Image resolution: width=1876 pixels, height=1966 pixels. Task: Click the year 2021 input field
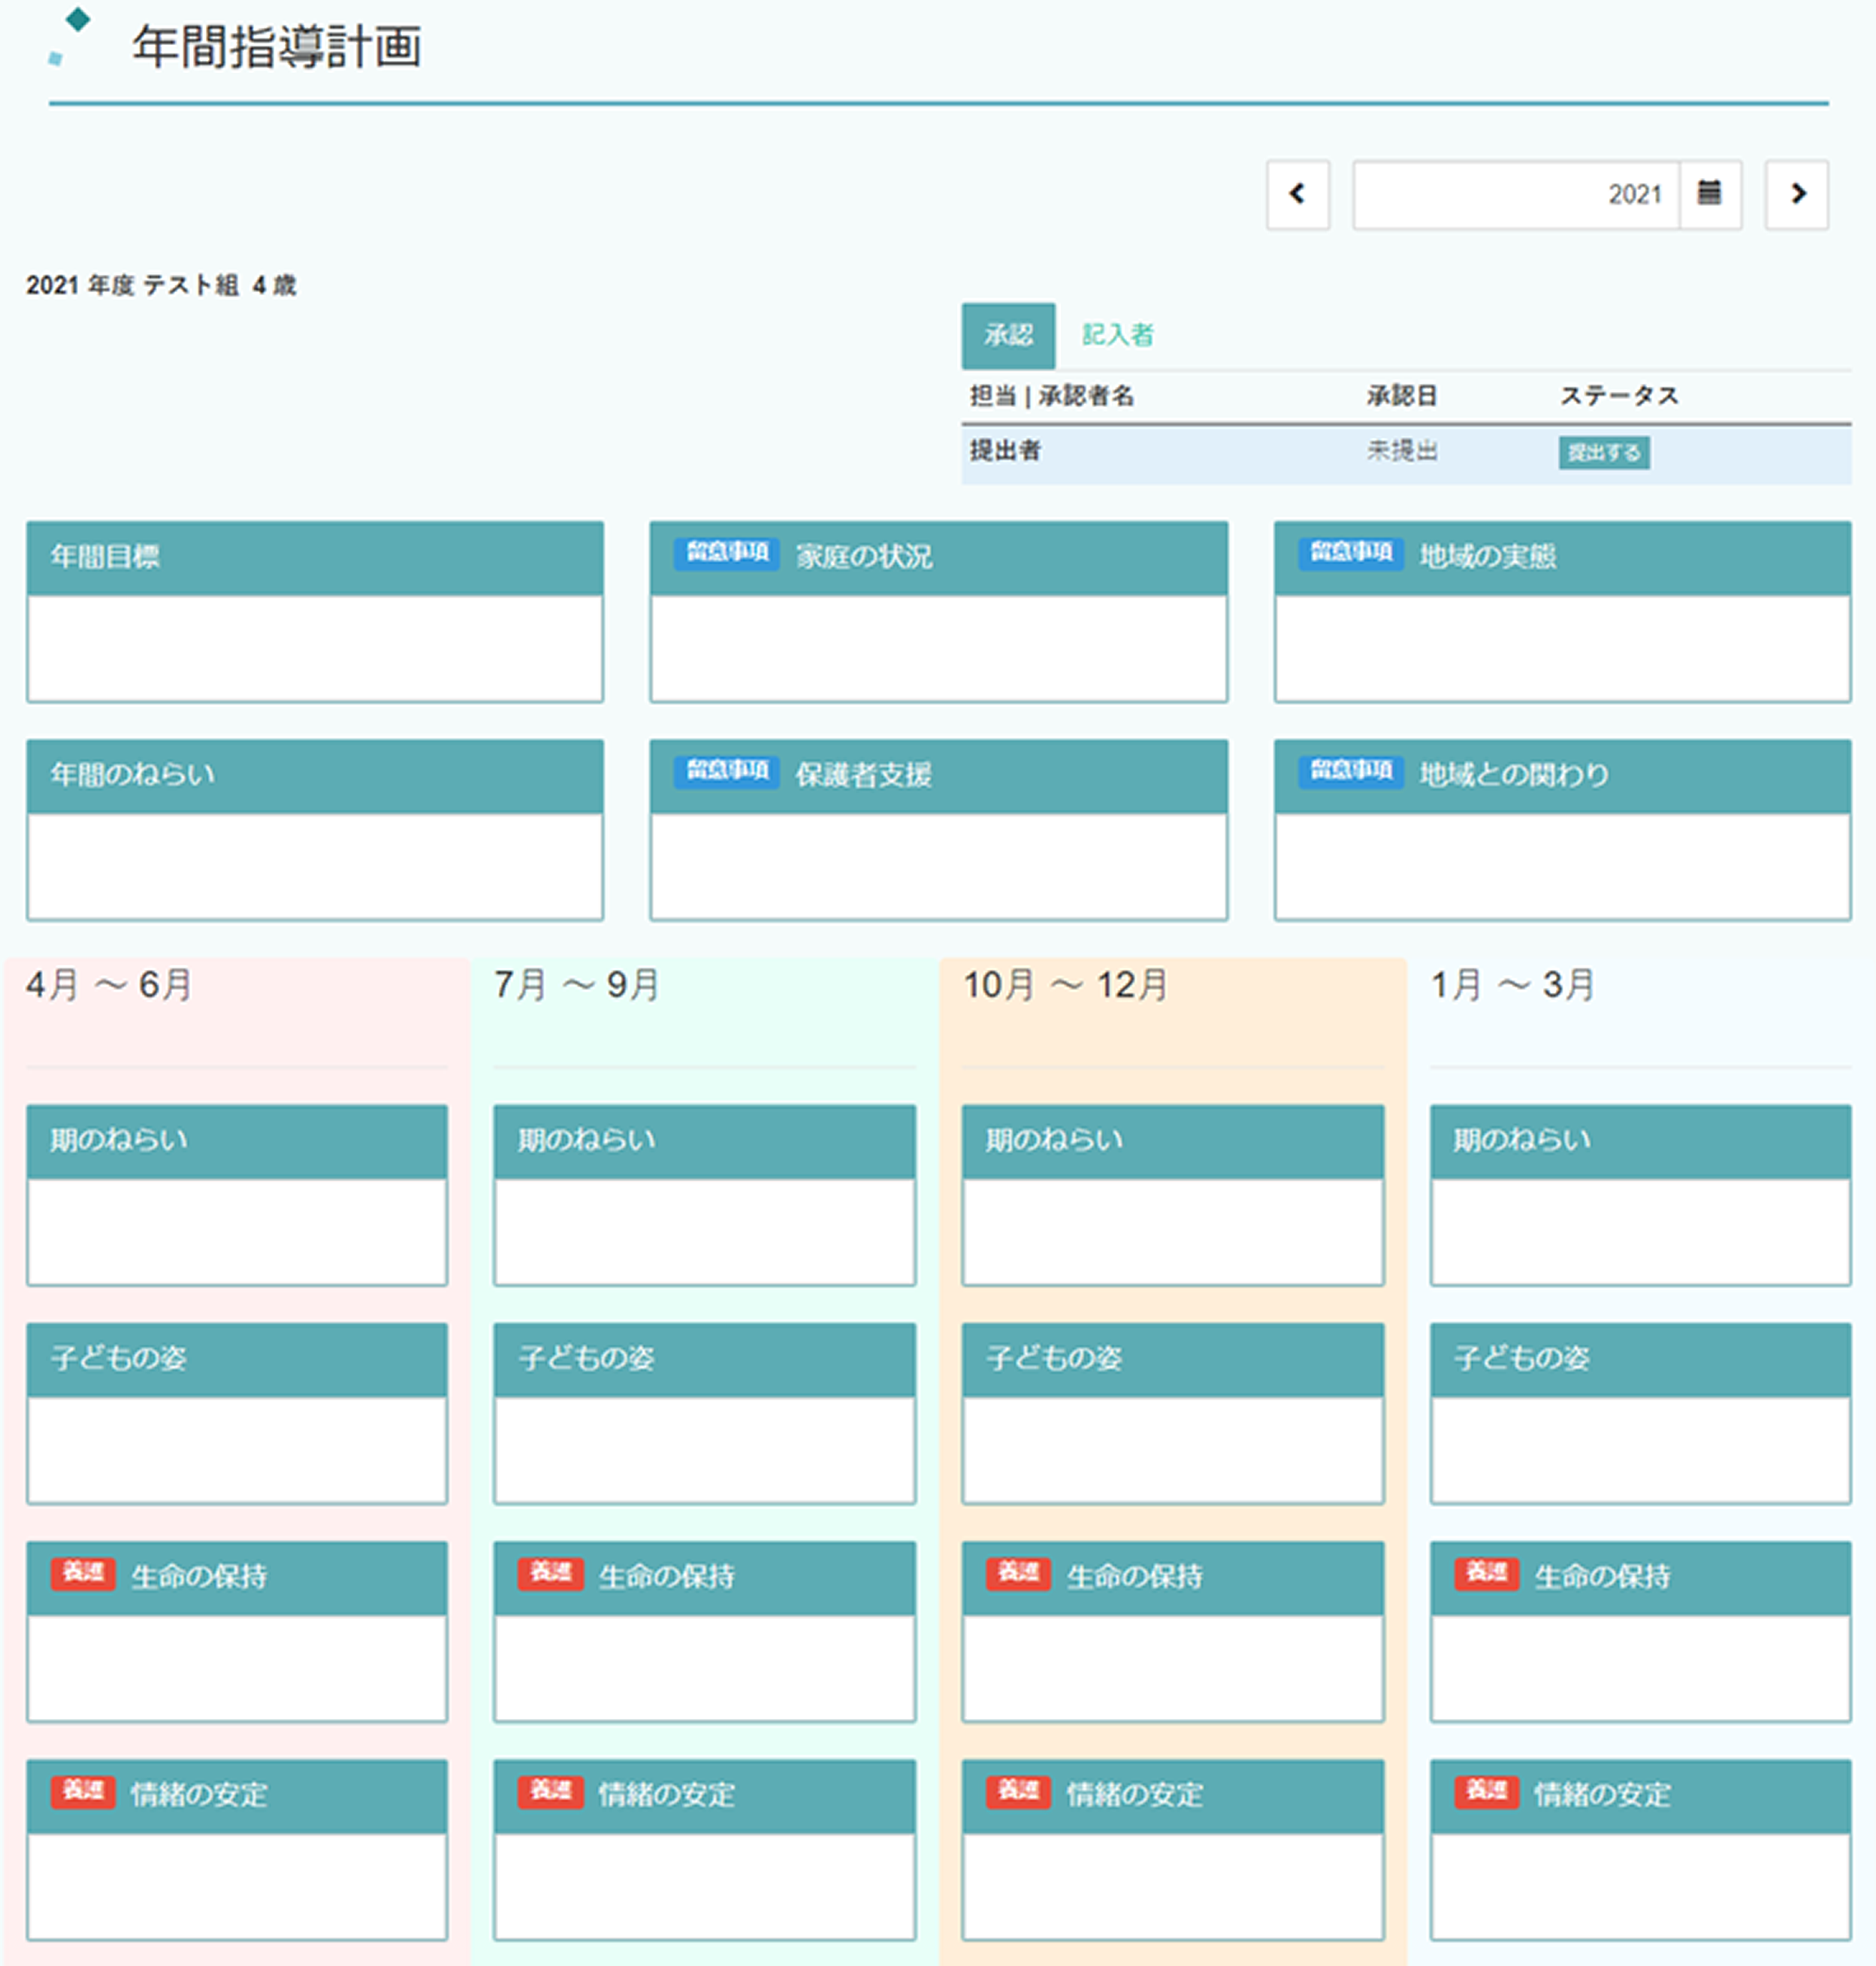1515,194
